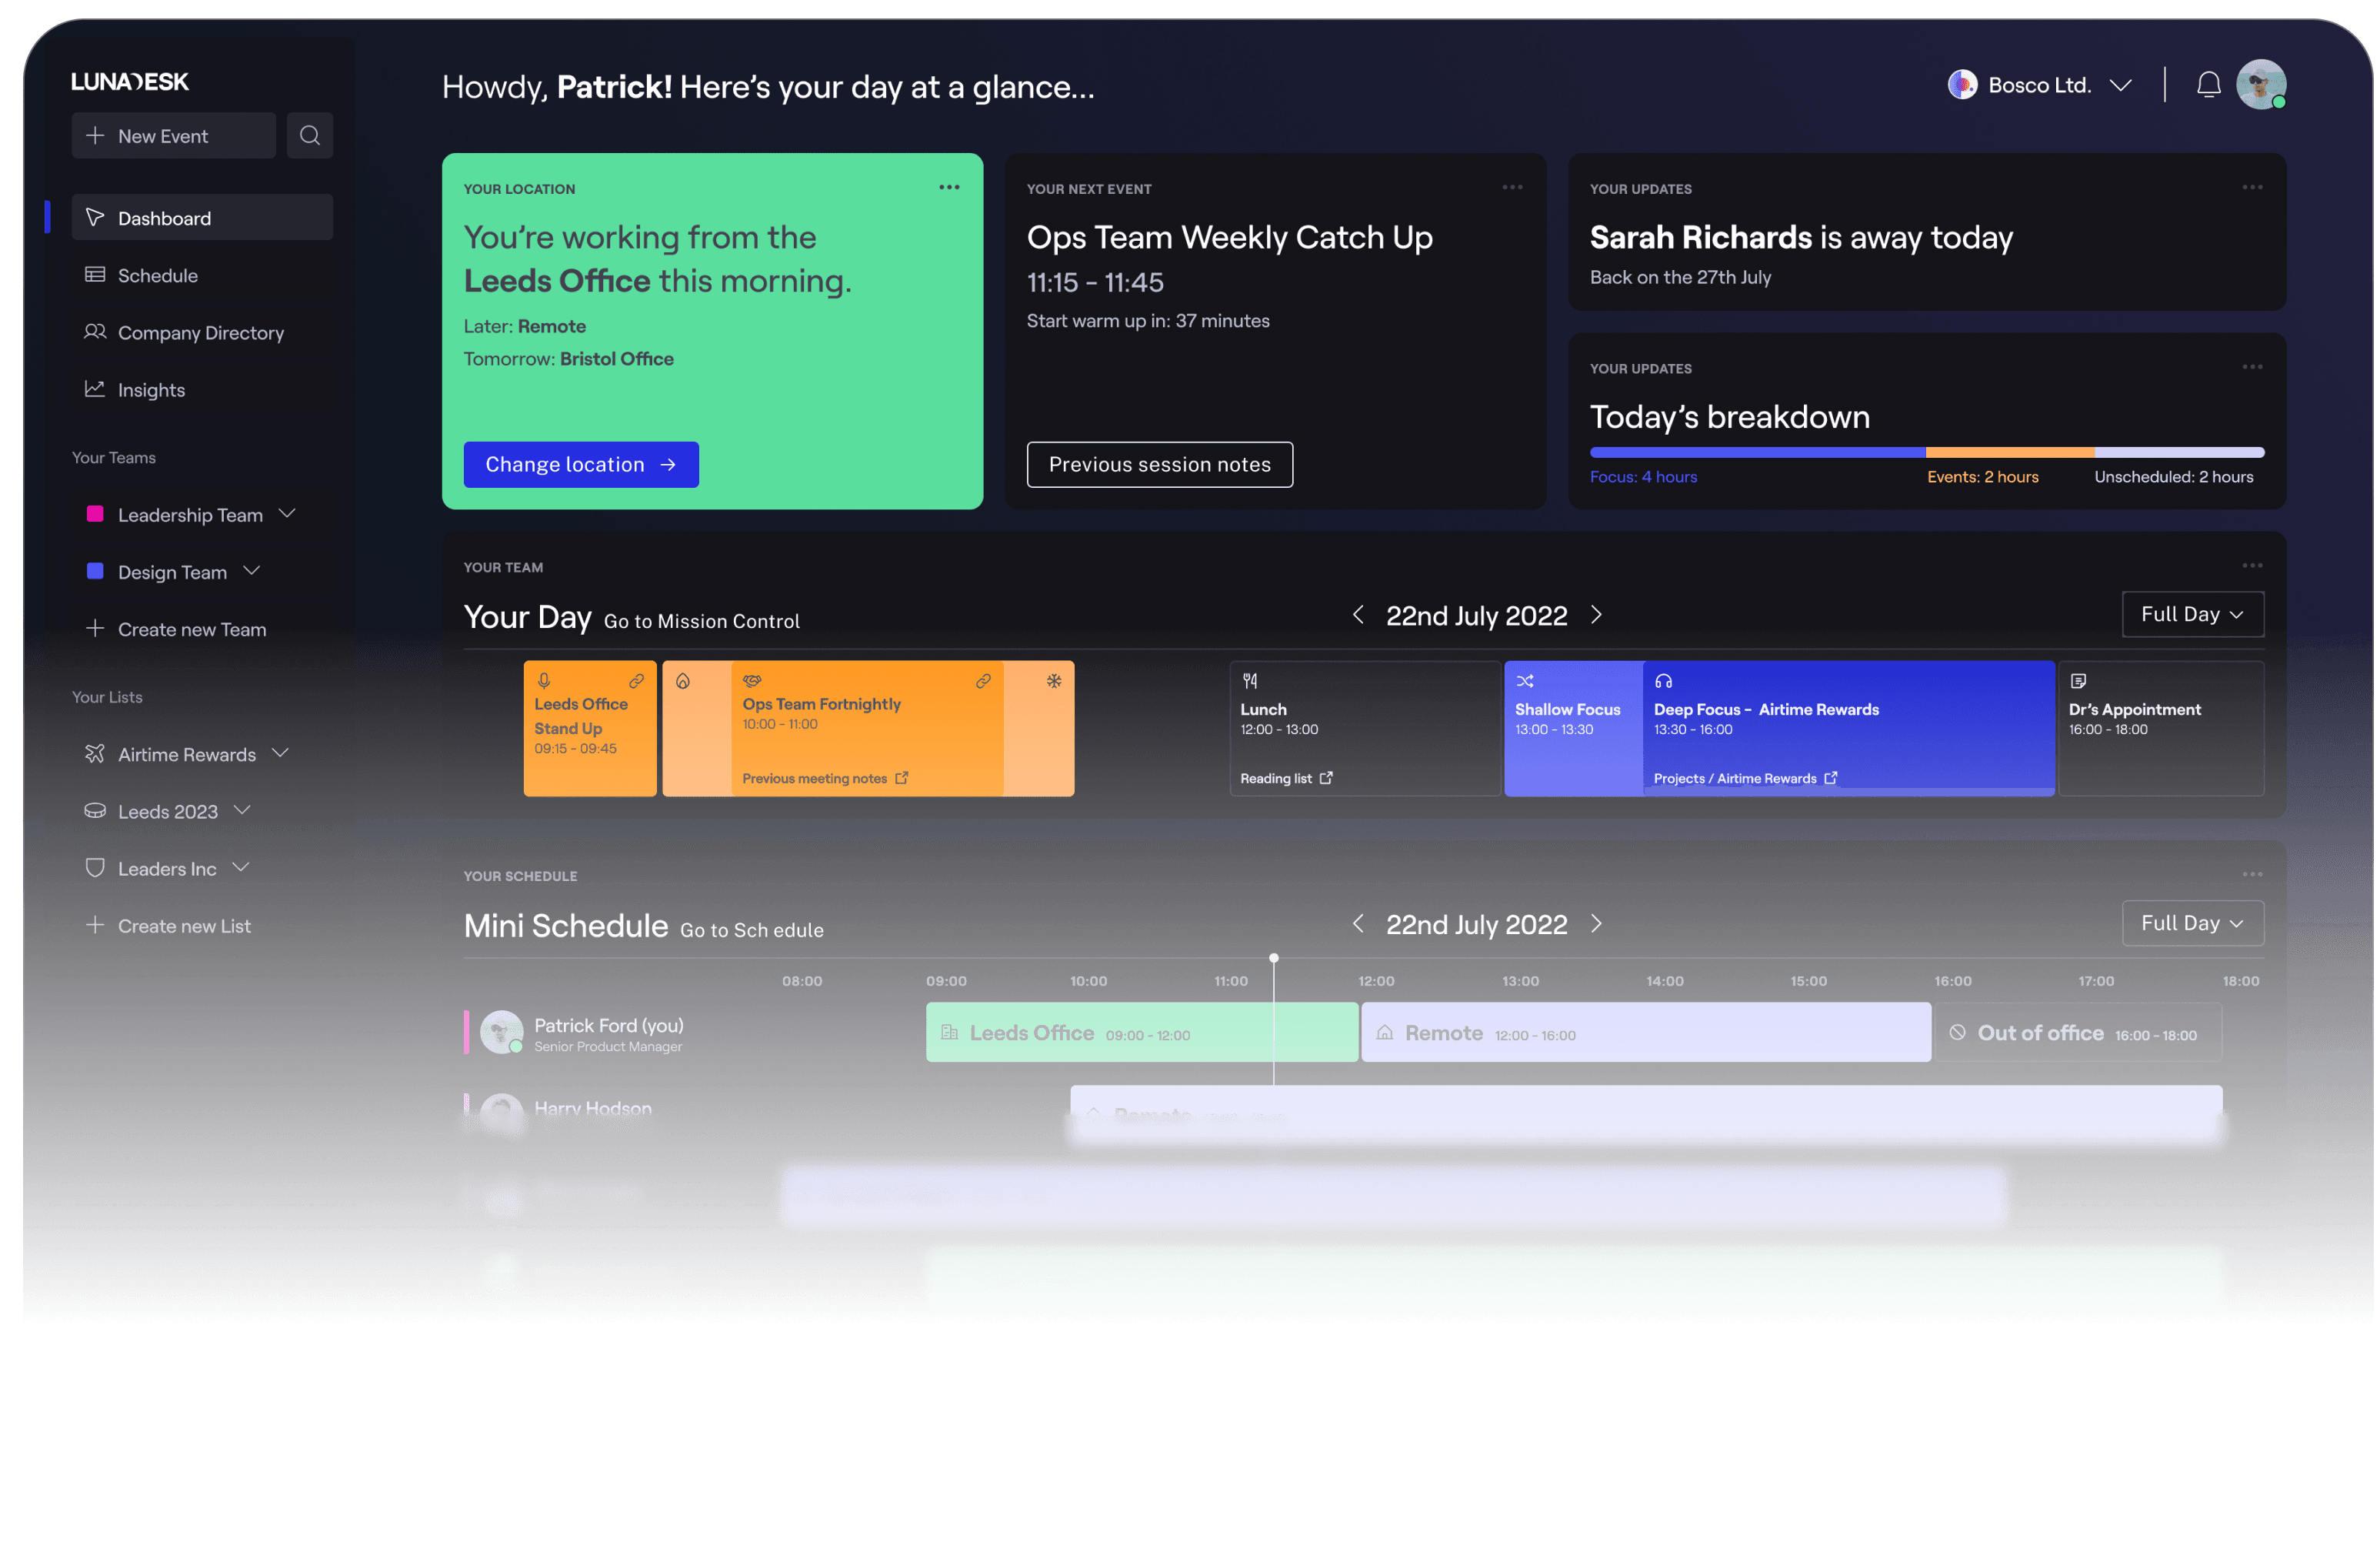Open the Company Directory page

(x=202, y=332)
